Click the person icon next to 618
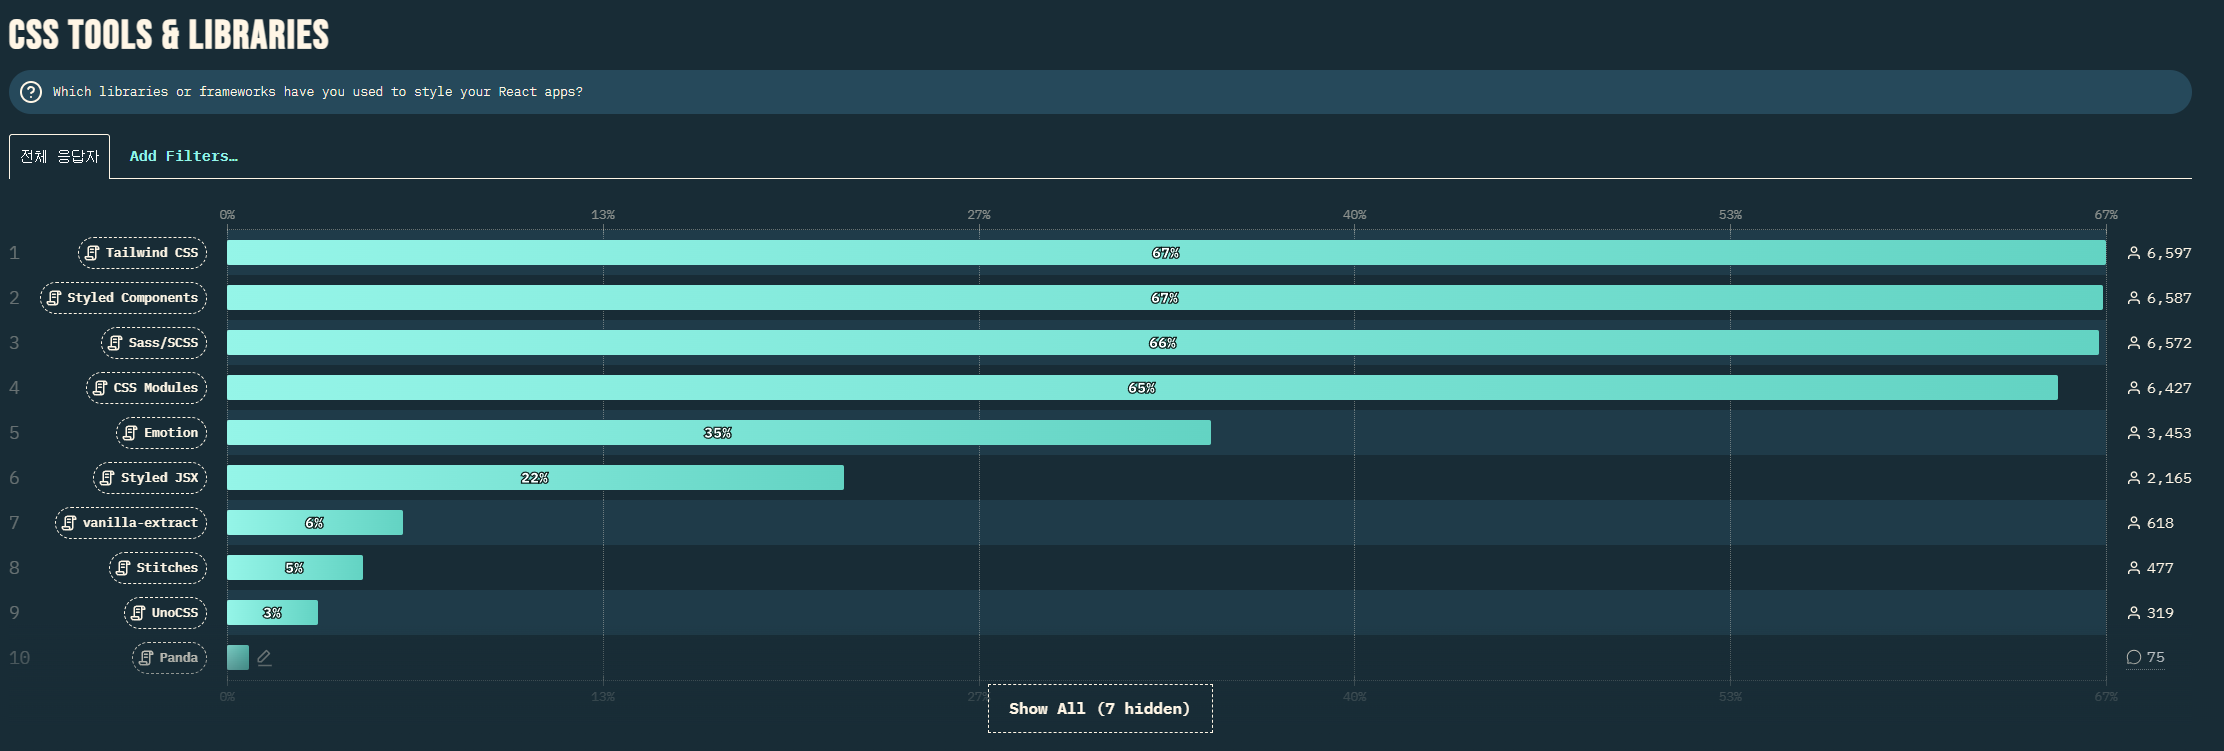2224x751 pixels. point(2134,523)
